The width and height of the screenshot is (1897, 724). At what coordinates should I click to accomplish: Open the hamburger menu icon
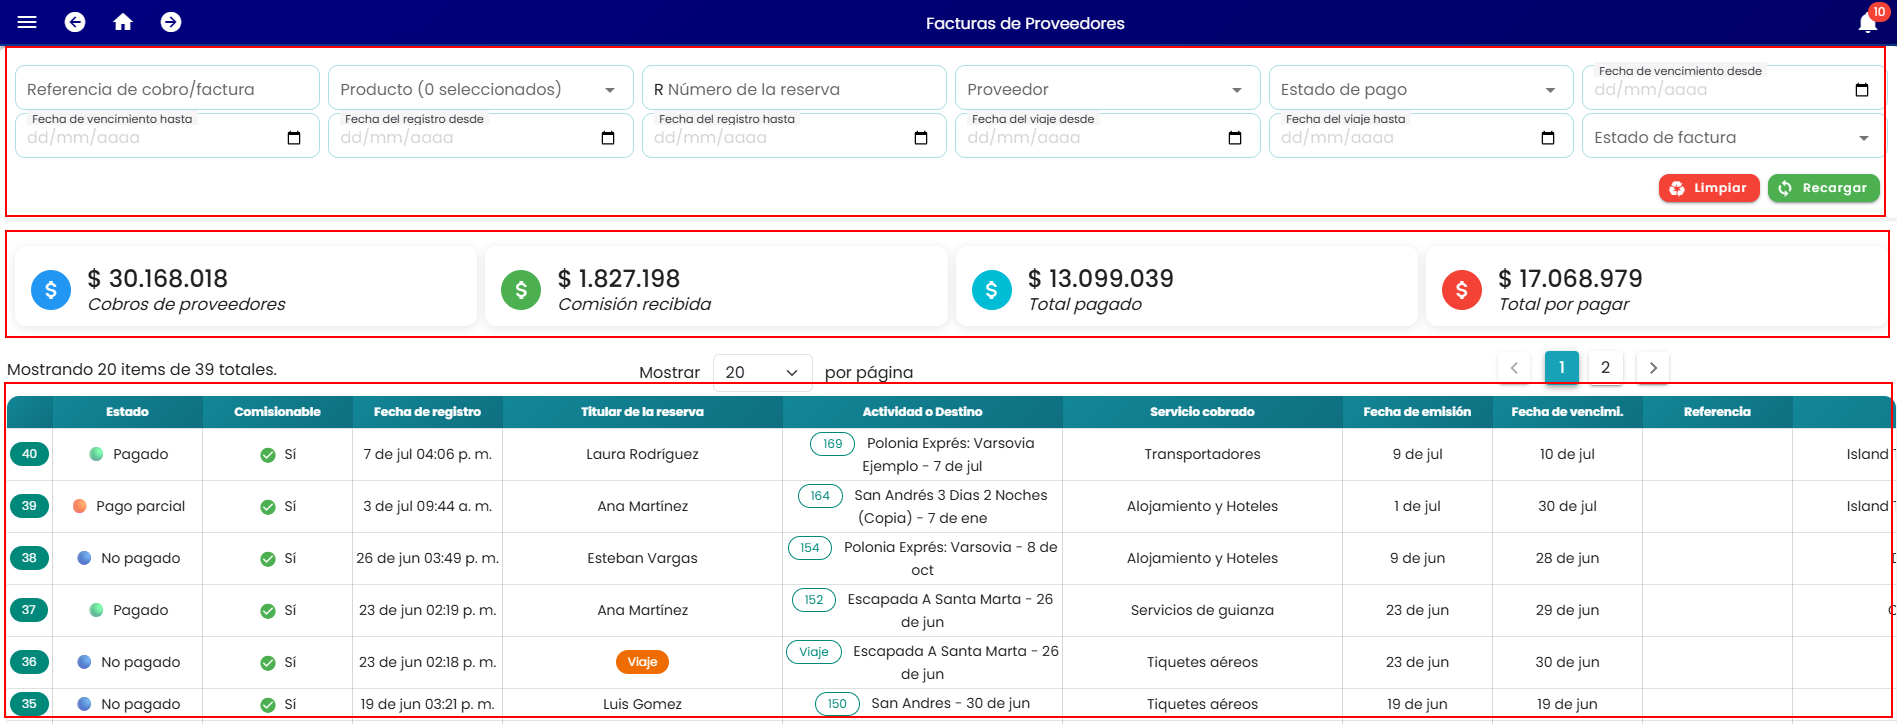coord(27,22)
